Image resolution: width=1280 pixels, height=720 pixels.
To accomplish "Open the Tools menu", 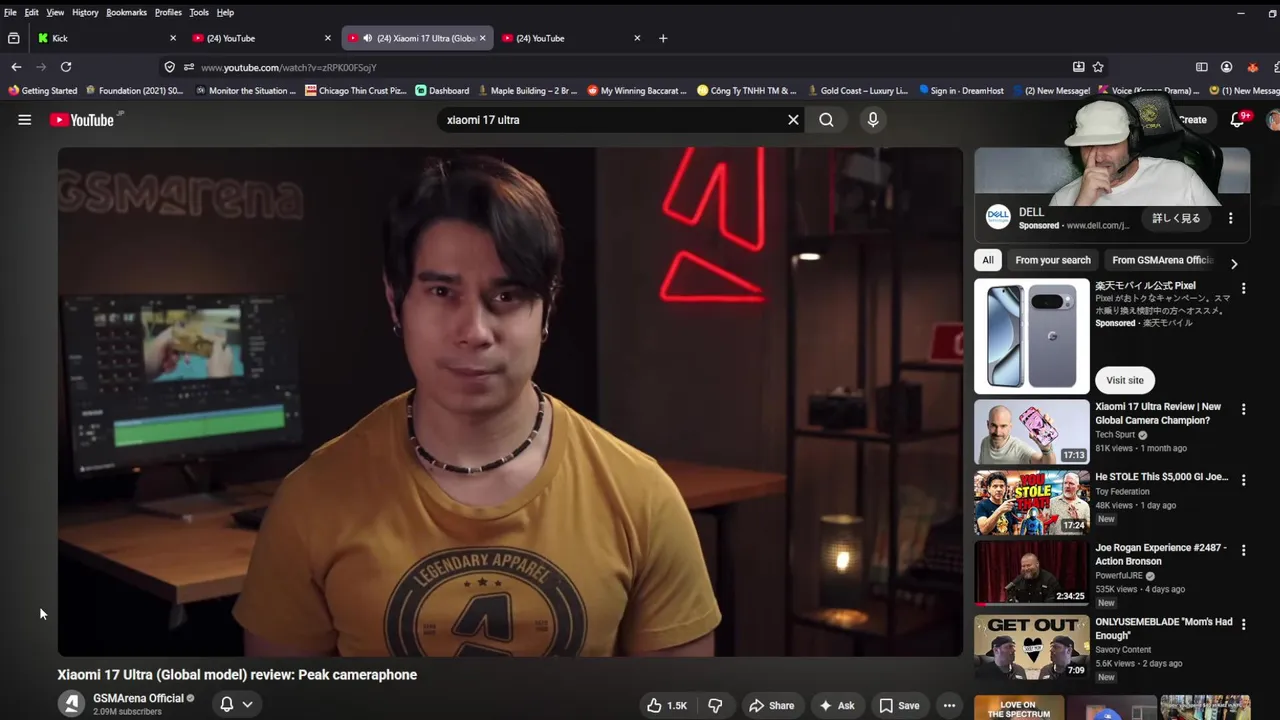I will (199, 12).
